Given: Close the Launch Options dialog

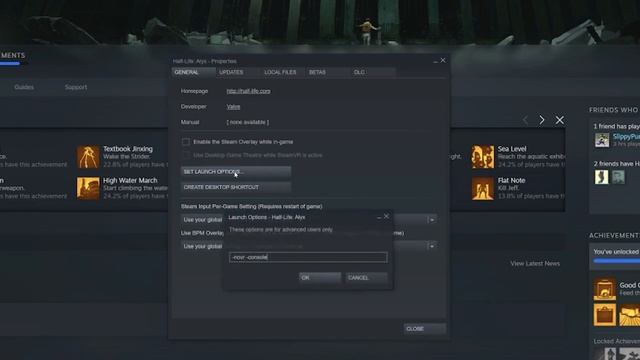Looking at the screenshot, I should coord(386,216).
